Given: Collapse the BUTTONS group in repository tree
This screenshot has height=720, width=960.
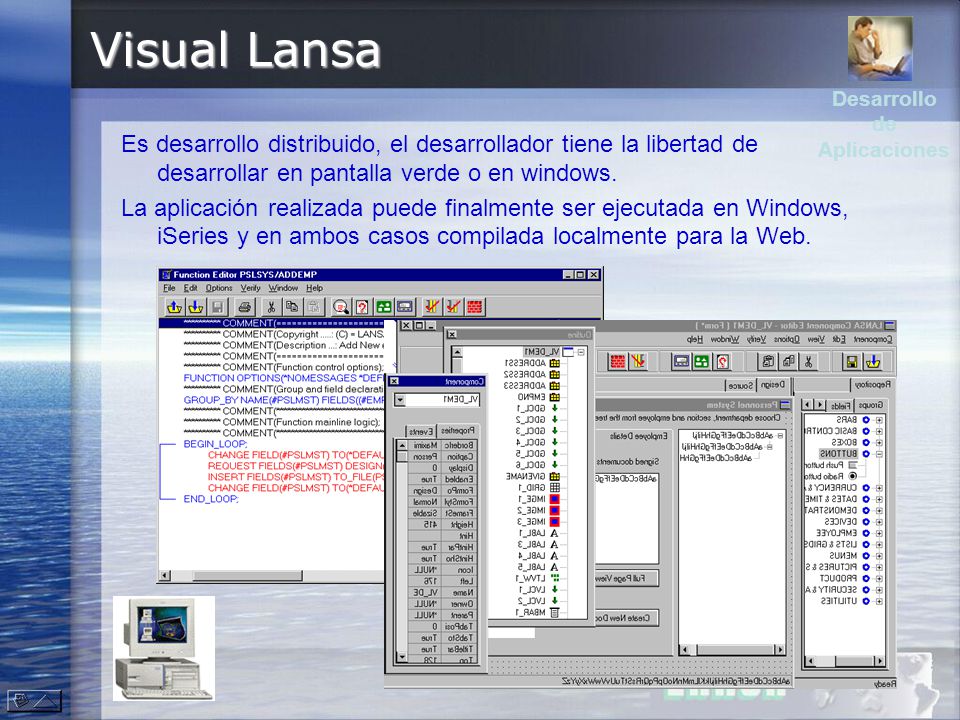Looking at the screenshot, I should tap(879, 454).
